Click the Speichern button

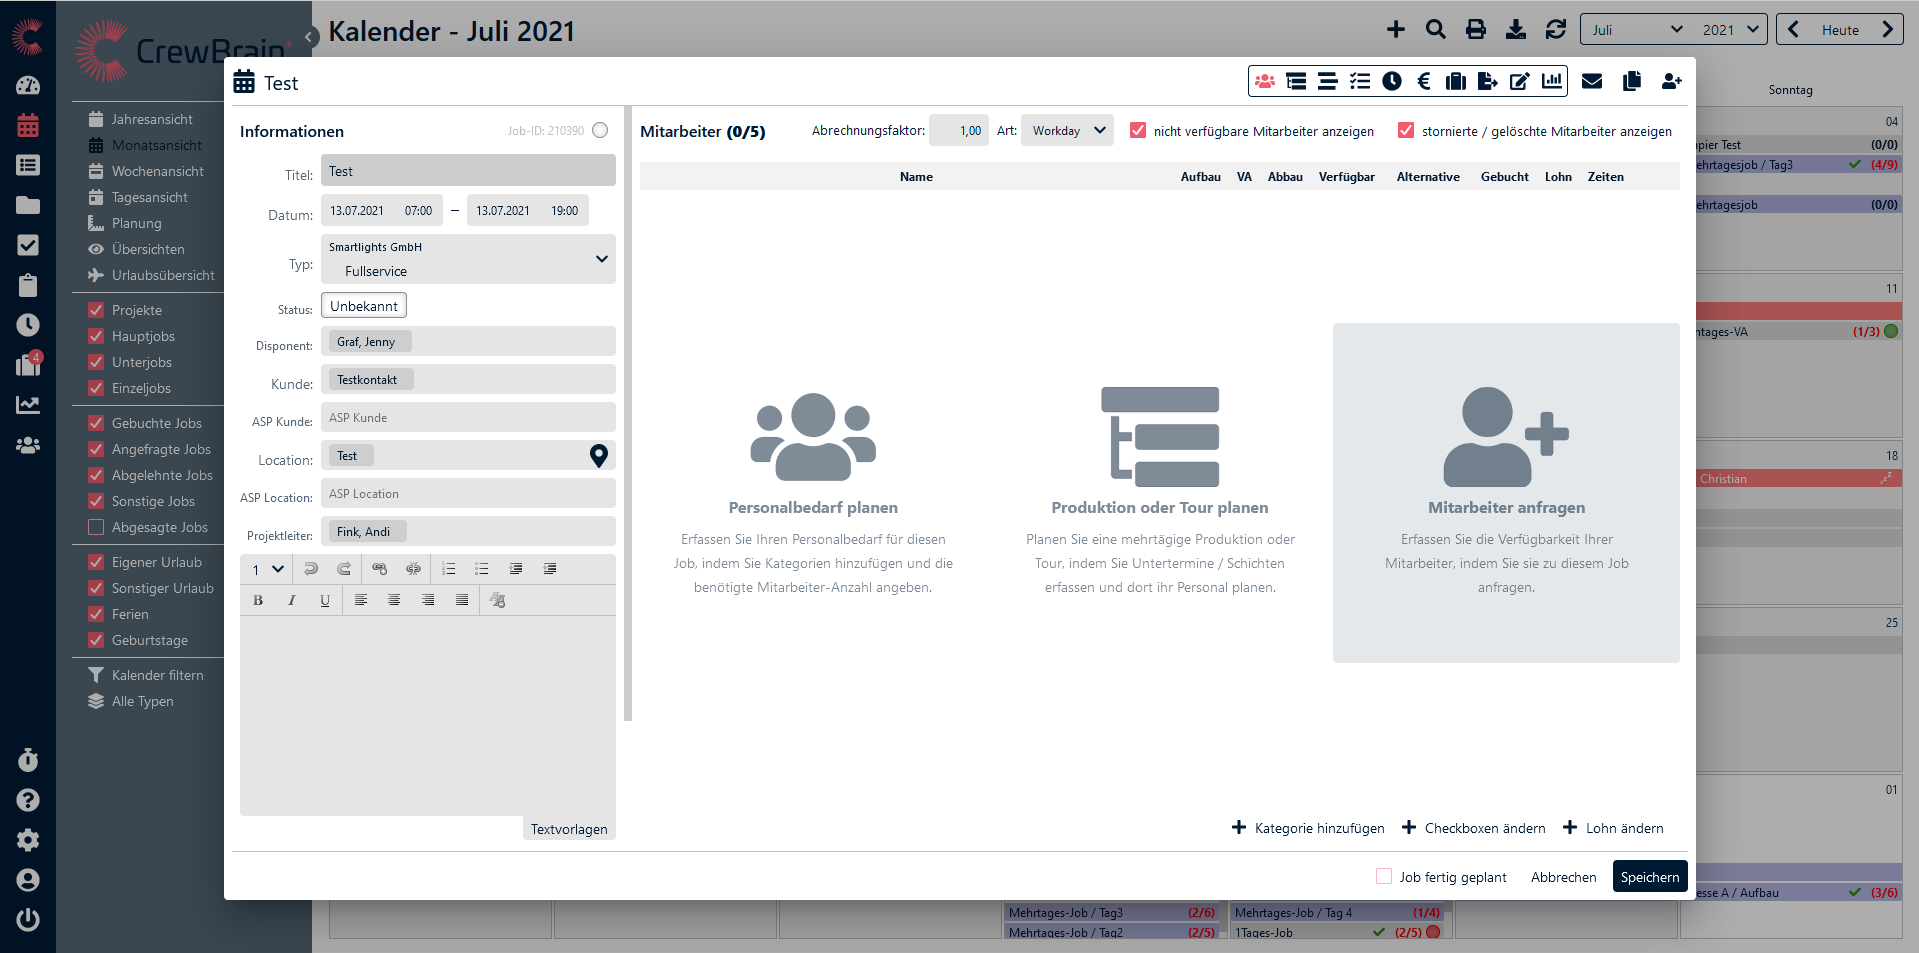[x=1649, y=877]
